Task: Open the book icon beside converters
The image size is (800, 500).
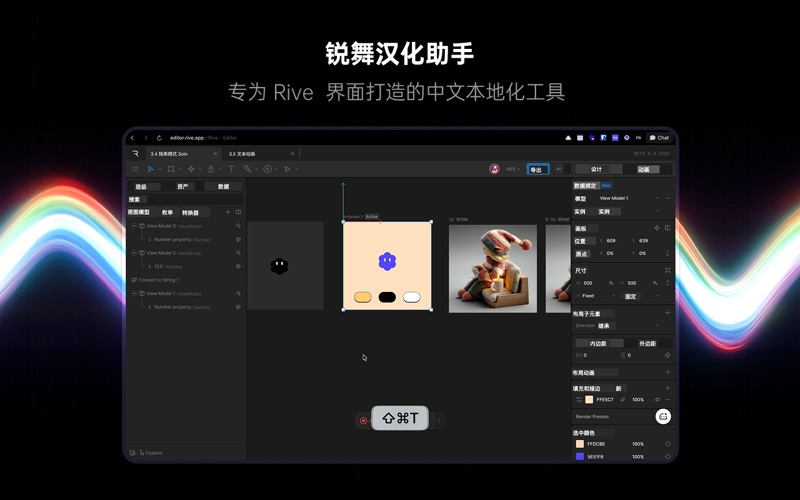Action: tap(238, 212)
